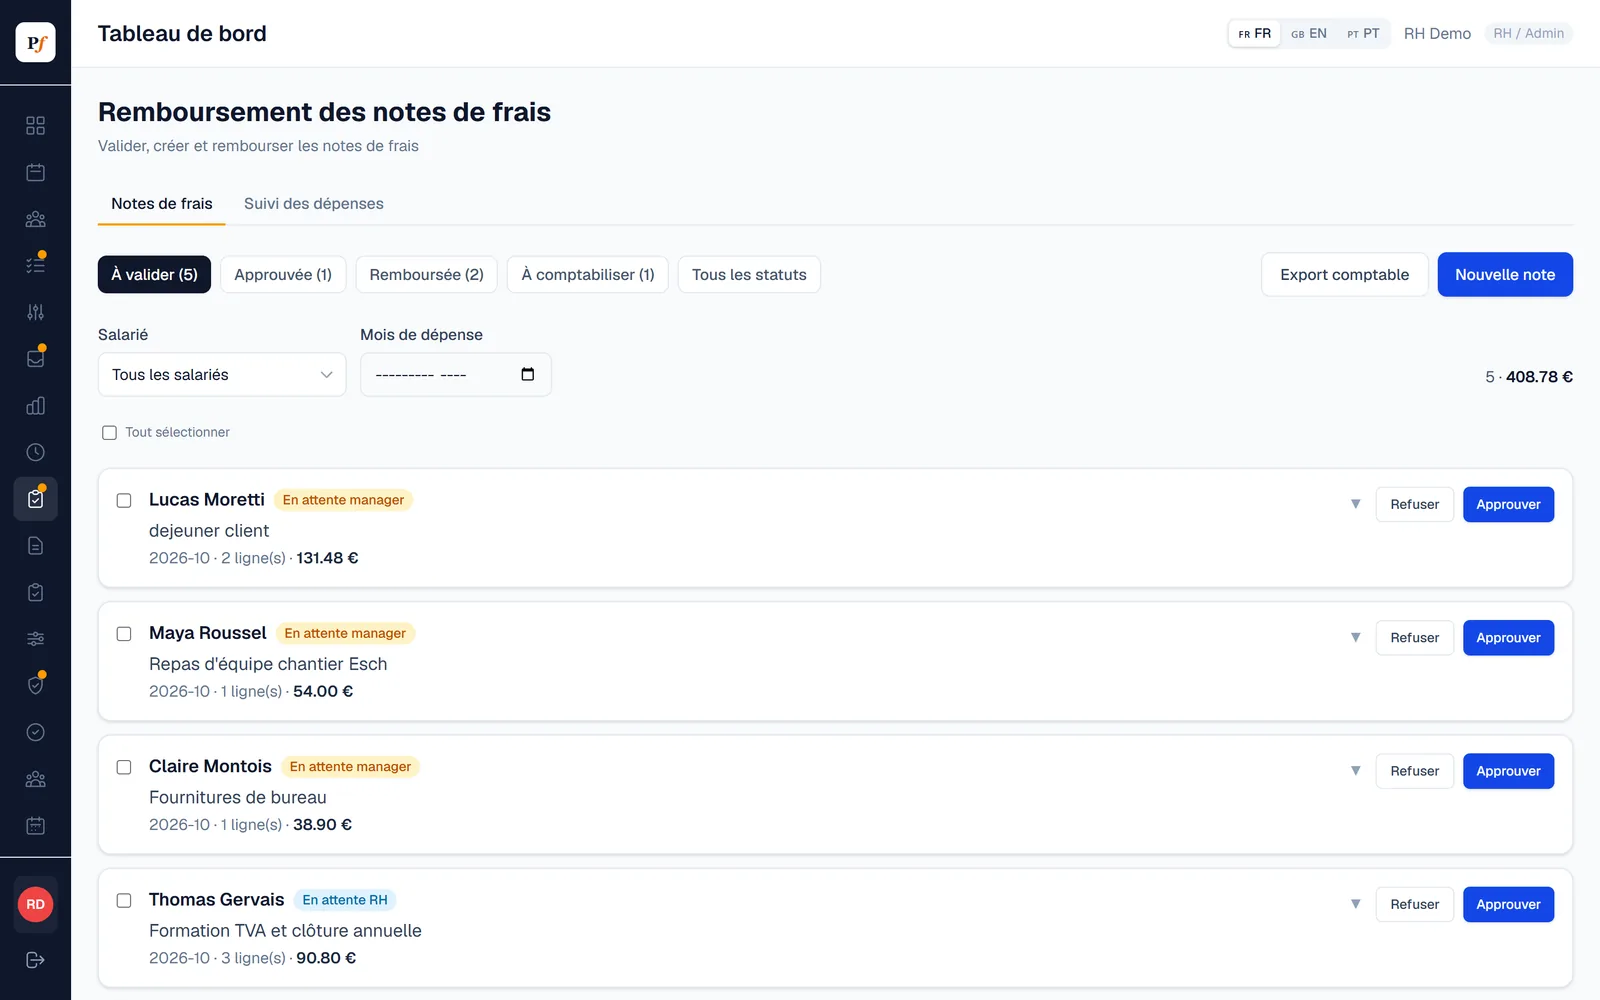Switch to Suivi des dépenses tab
This screenshot has width=1600, height=1000.
tap(314, 204)
